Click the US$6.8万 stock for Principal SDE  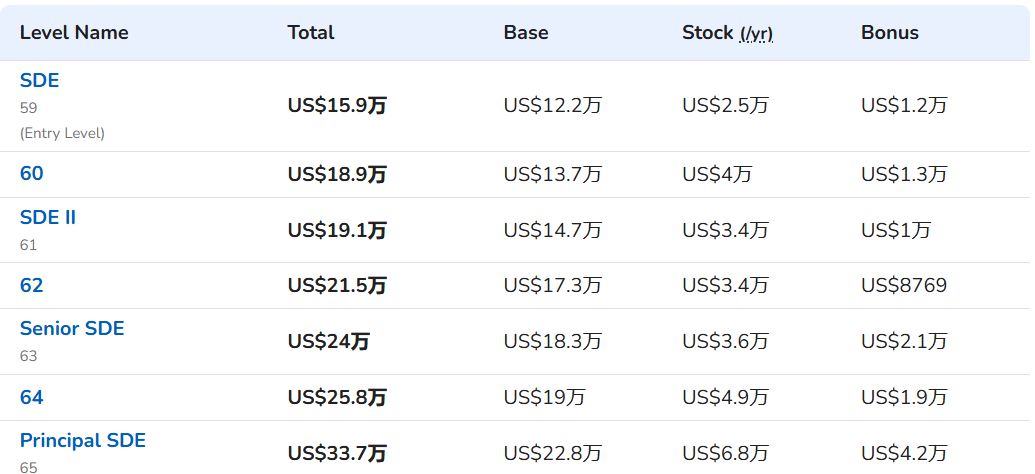pos(725,454)
